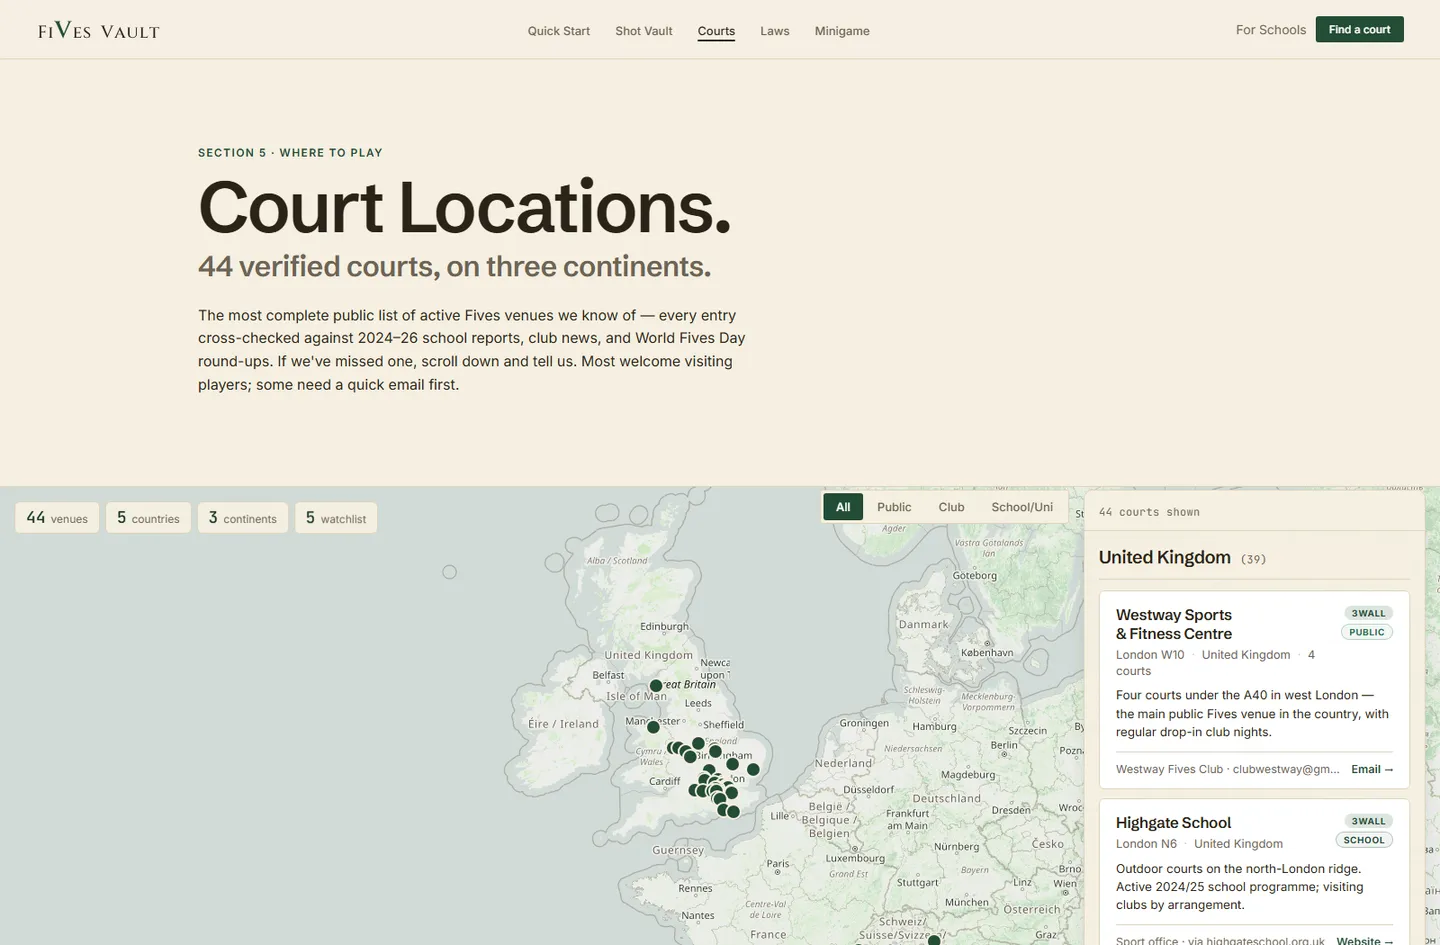Click the Berlin label on the map

point(1004,745)
